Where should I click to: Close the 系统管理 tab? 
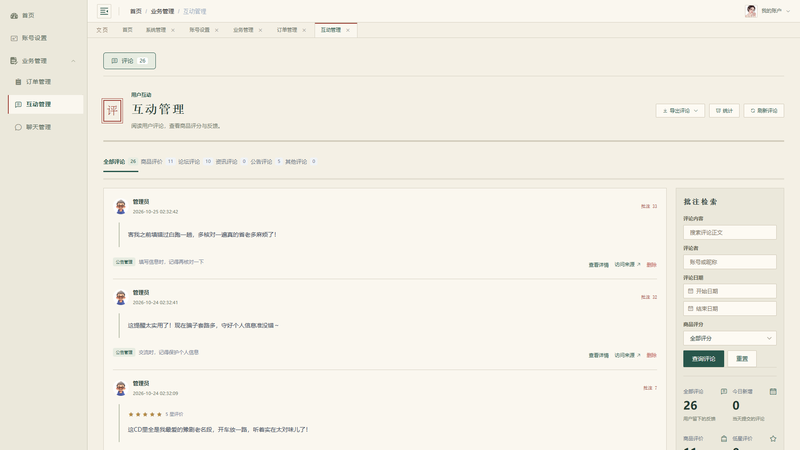point(173,30)
